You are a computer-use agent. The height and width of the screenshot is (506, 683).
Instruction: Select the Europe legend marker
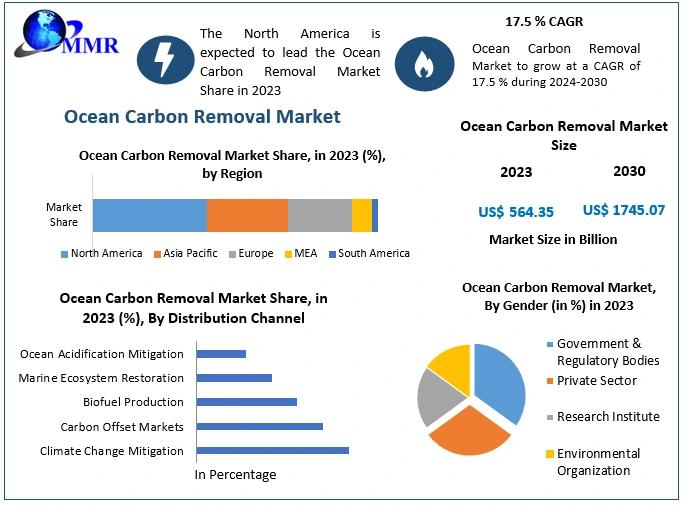[232, 254]
